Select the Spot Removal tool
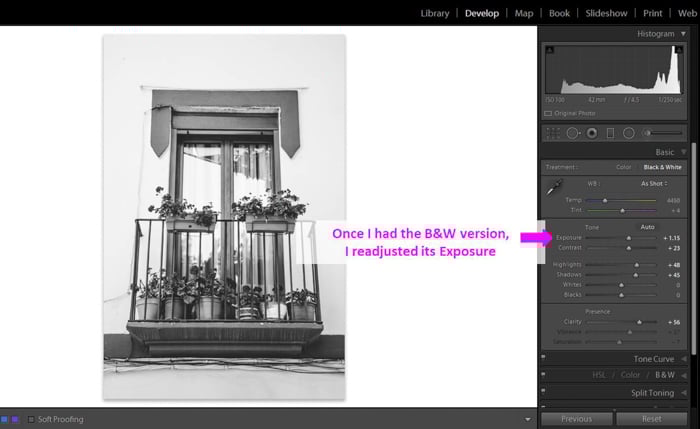The height and width of the screenshot is (429, 700). 573,133
